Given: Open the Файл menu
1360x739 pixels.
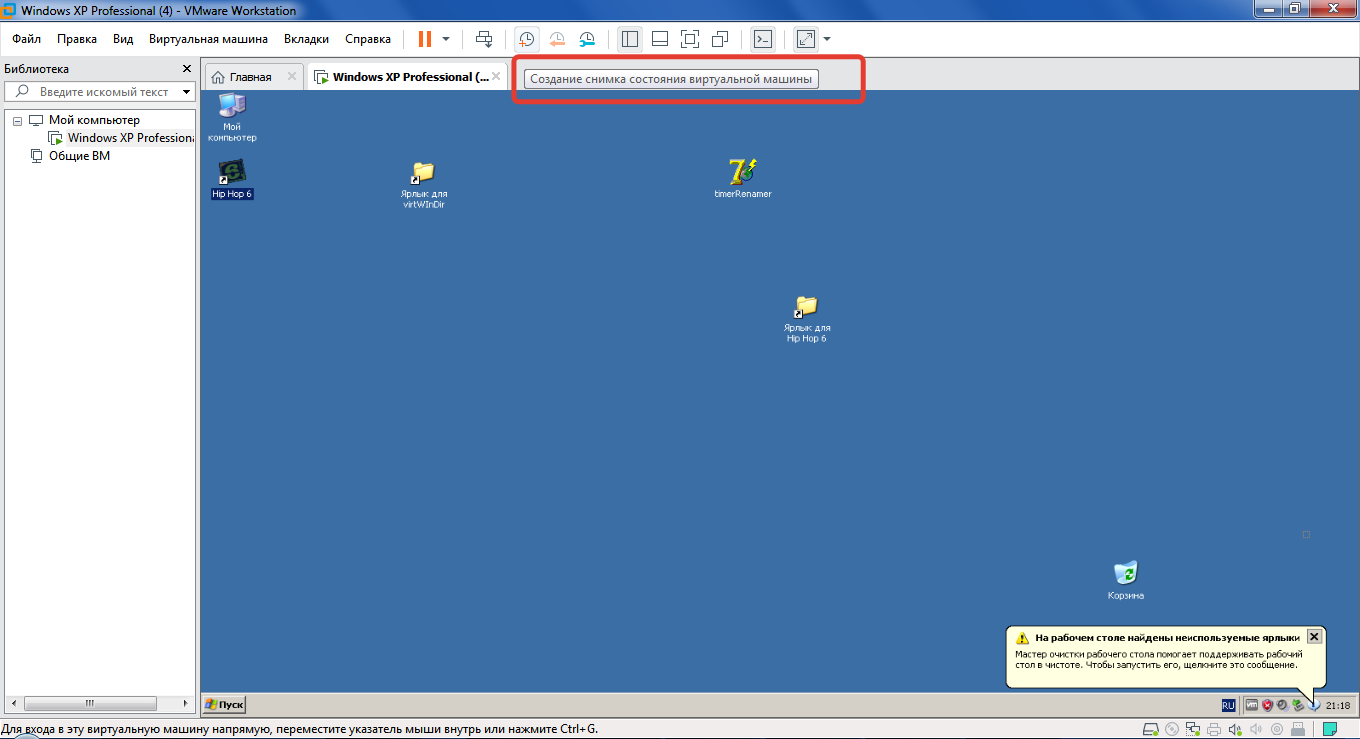Looking at the screenshot, I should point(27,39).
